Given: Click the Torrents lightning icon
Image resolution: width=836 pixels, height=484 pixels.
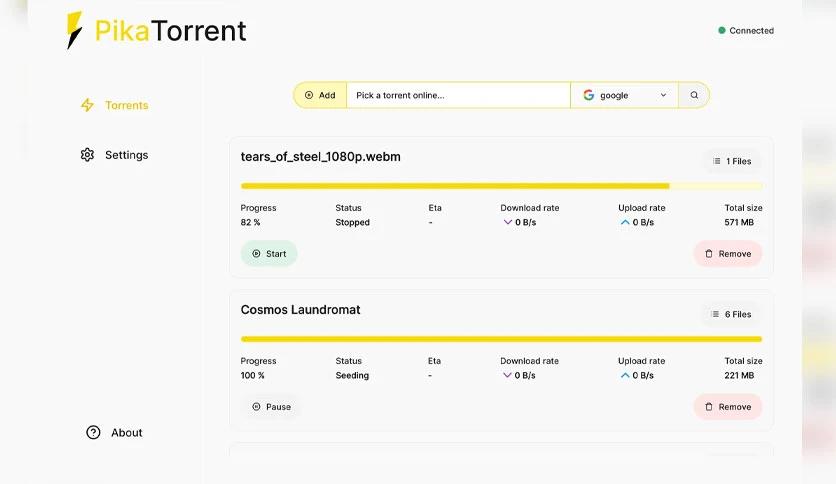Looking at the screenshot, I should tap(87, 105).
